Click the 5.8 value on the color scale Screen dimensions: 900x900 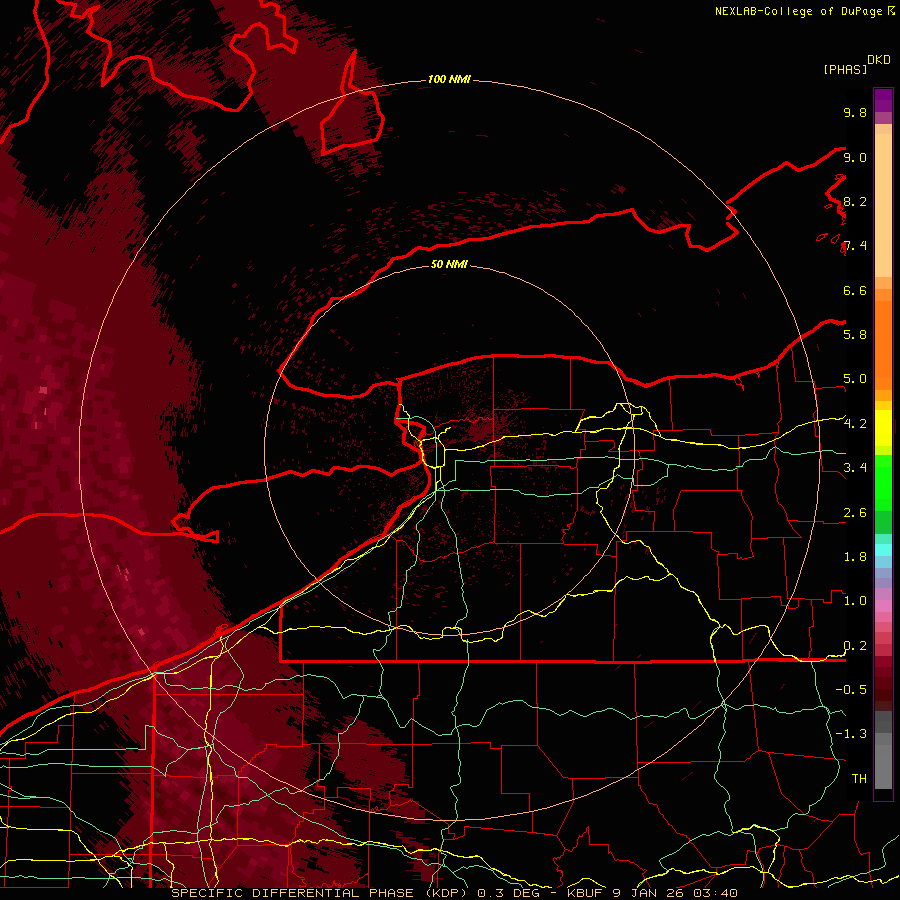point(855,334)
